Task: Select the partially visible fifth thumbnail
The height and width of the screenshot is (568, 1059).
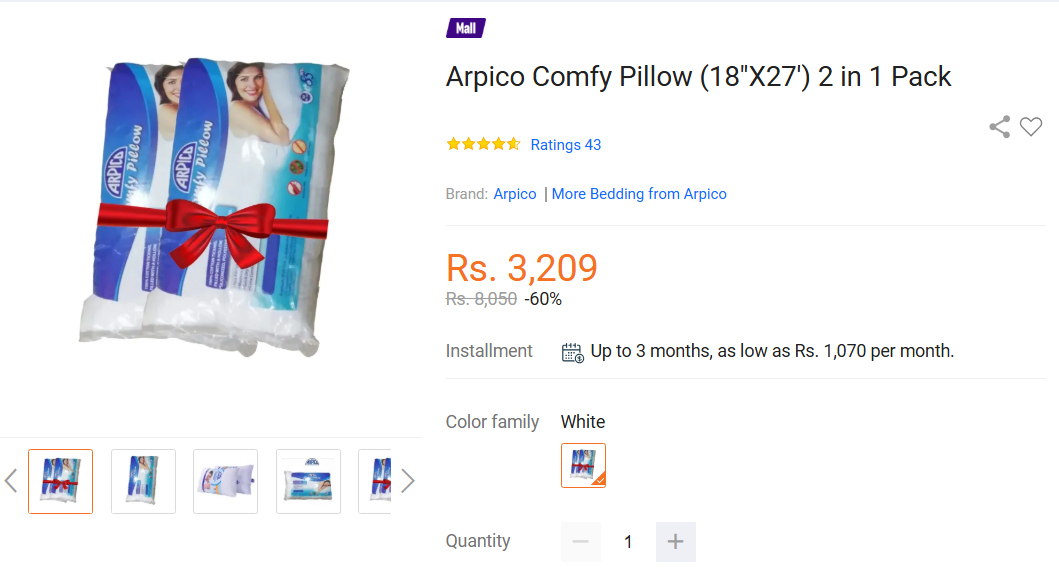Action: (375, 482)
